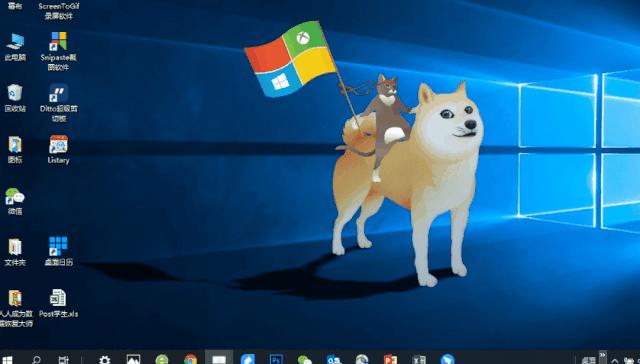Open WeChat from the taskbar
The height and width of the screenshot is (364, 640).
pos(305,359)
